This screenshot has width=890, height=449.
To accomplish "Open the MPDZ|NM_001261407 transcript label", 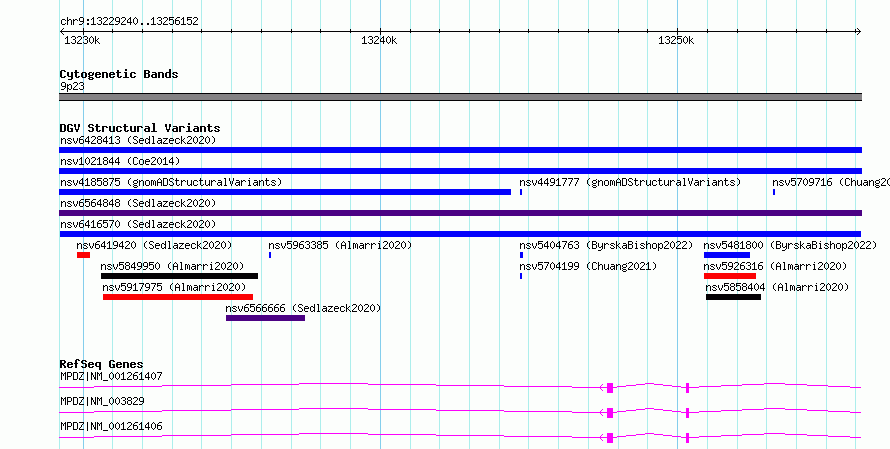I will pos(111,376).
